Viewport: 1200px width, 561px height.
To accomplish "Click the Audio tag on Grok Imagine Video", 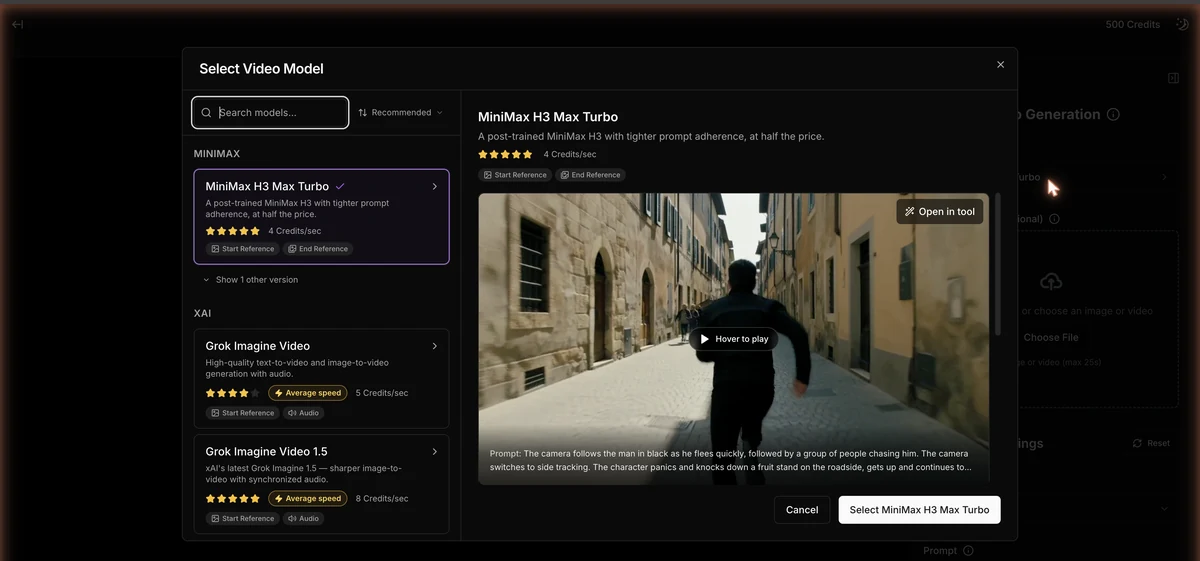I will [x=303, y=413].
